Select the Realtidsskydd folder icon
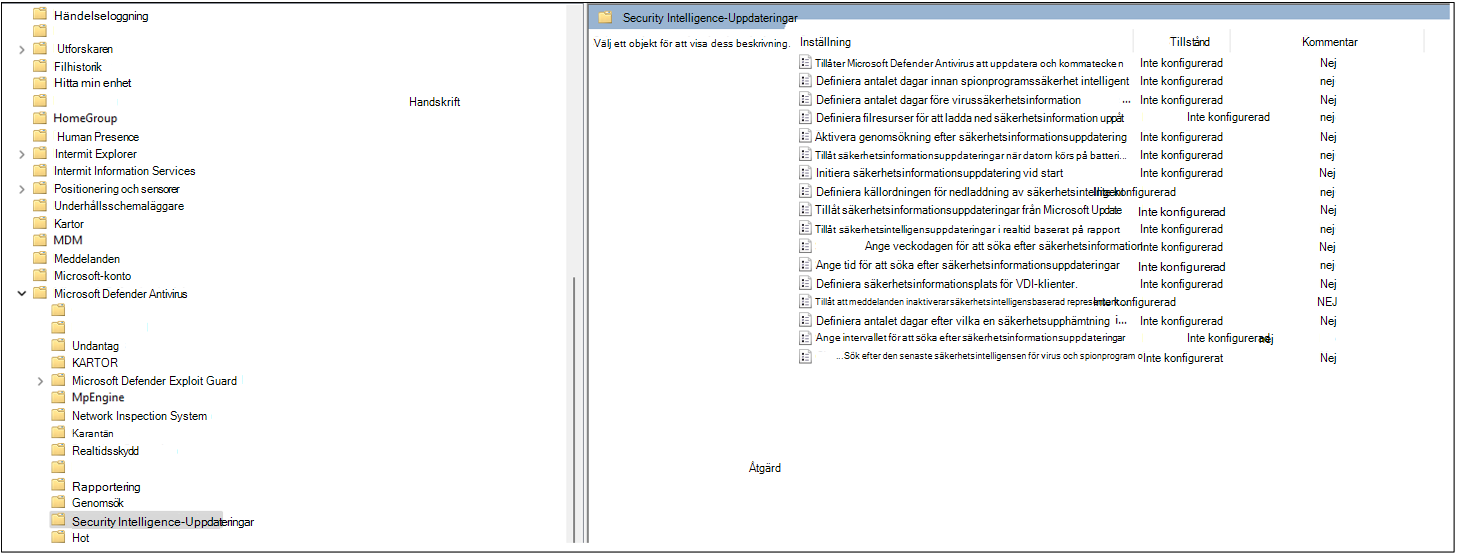 point(58,451)
